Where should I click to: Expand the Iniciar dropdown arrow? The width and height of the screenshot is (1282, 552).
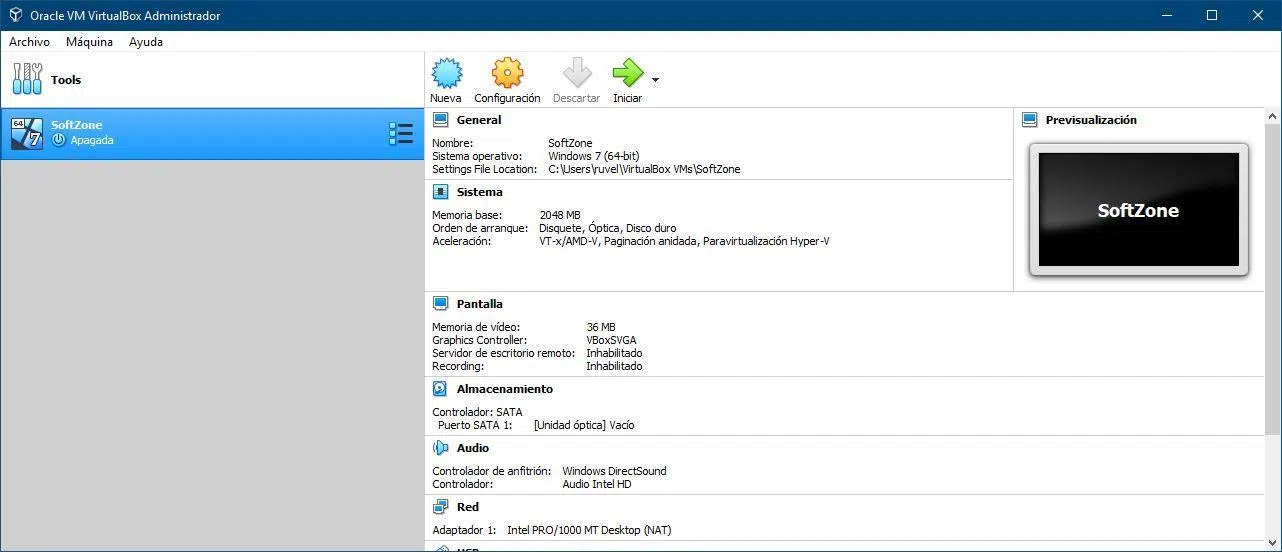tap(655, 80)
